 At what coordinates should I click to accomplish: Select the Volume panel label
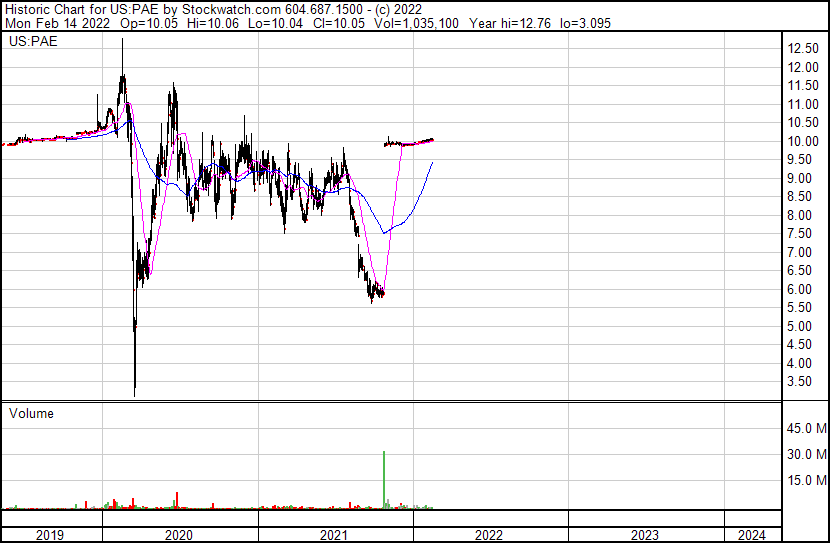31,413
